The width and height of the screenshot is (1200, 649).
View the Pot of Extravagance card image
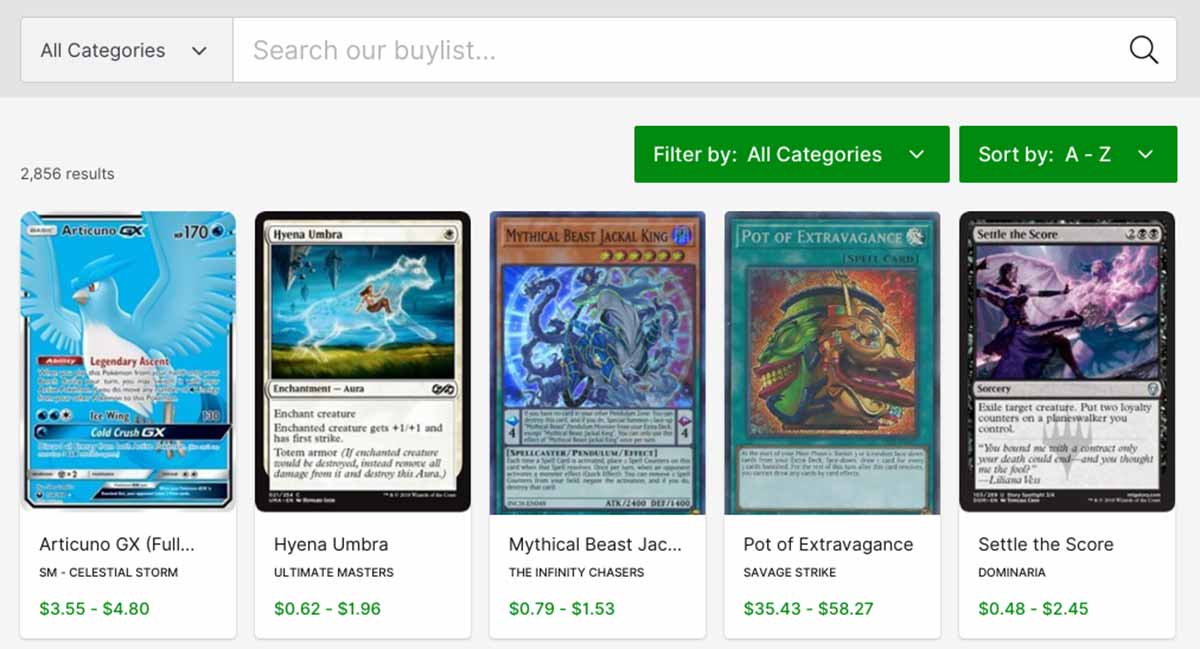click(832, 362)
